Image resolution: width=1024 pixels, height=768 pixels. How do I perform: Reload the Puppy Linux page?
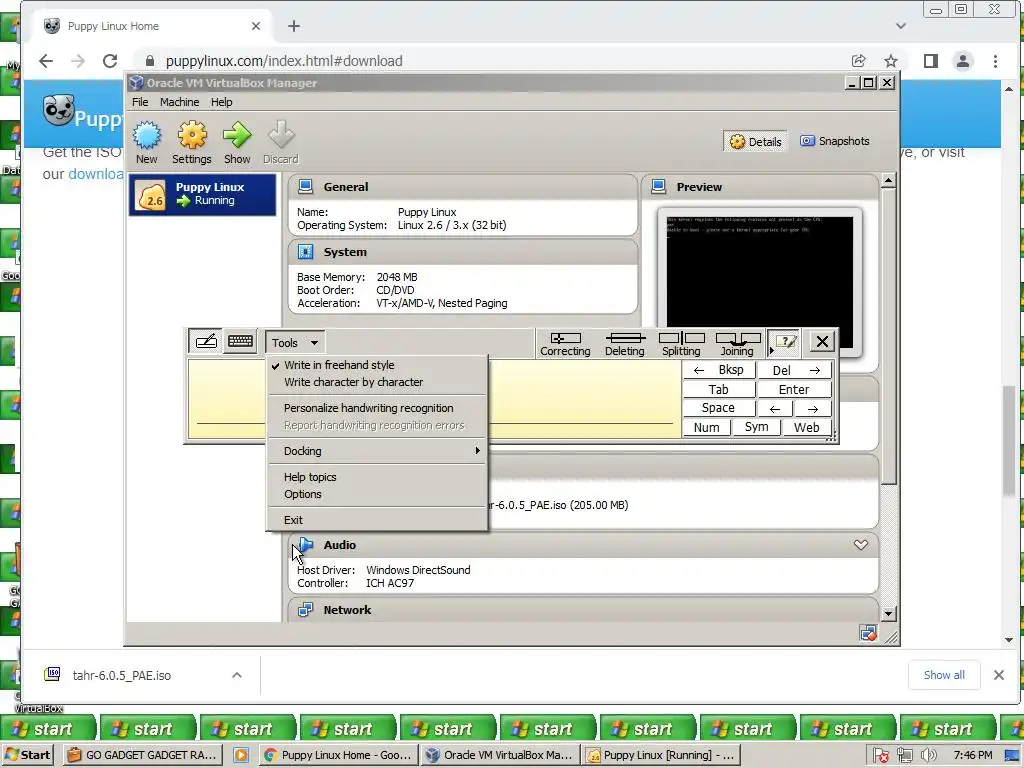[x=110, y=61]
